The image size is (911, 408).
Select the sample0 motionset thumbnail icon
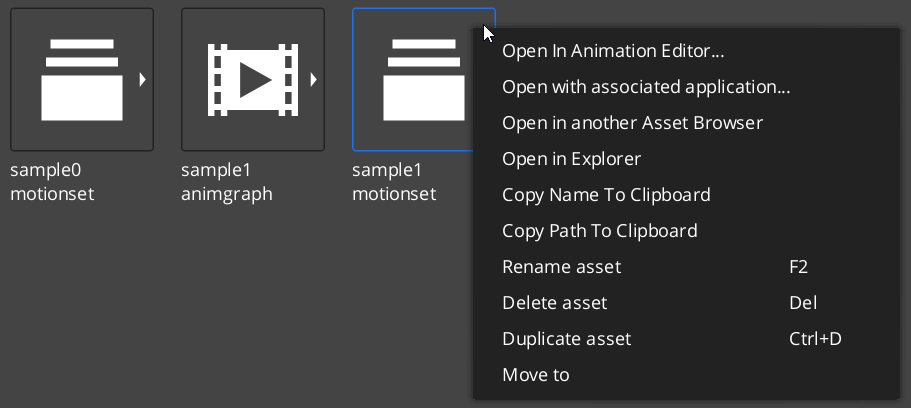[81, 79]
